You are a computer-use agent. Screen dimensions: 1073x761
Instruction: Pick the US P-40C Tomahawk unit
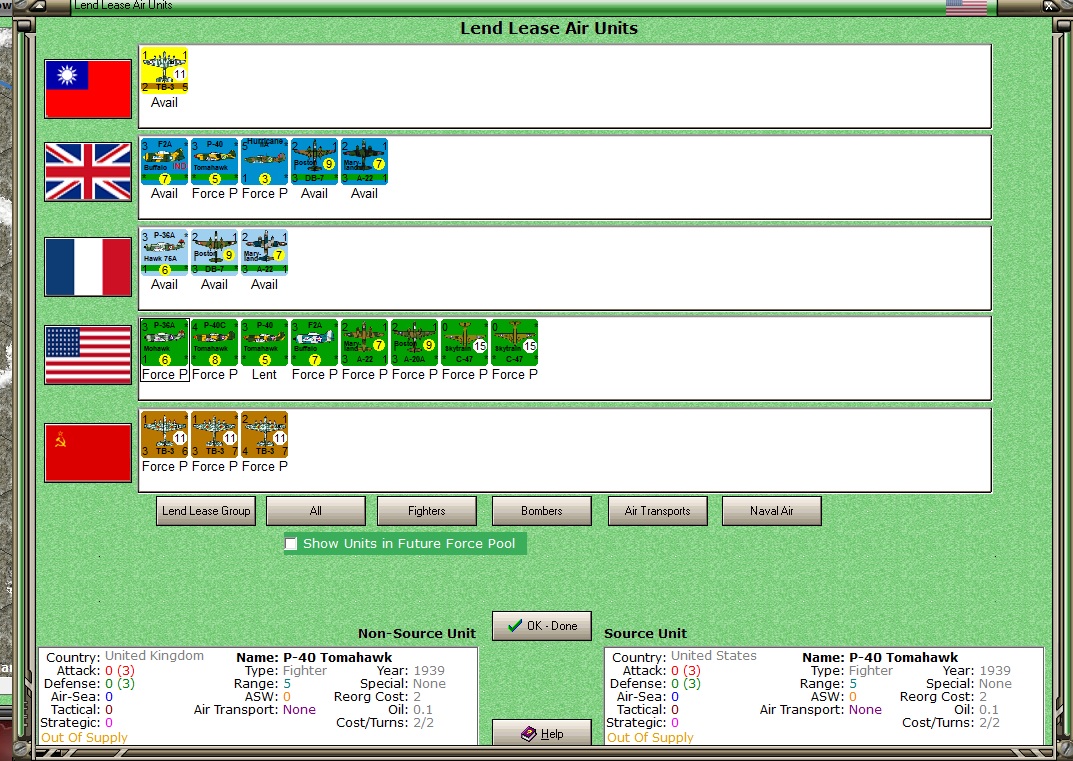[214, 343]
